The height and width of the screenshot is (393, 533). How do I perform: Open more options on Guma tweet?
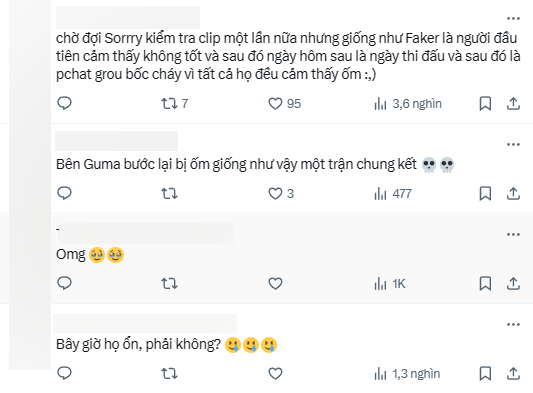point(513,144)
